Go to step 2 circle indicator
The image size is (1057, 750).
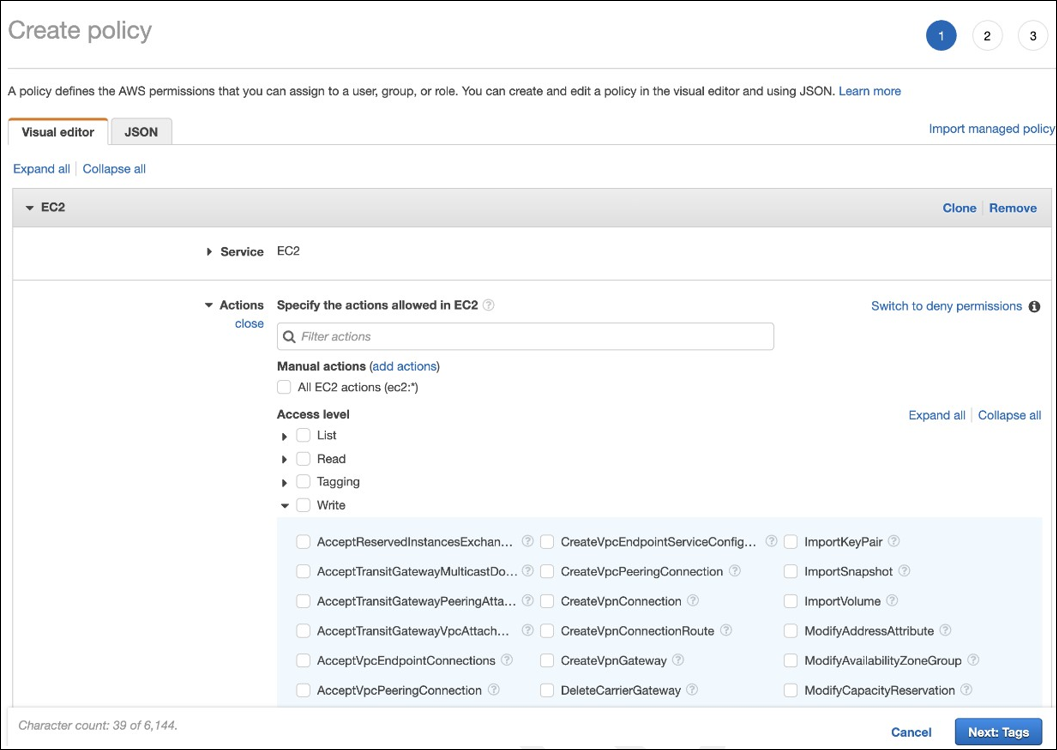tap(986, 36)
